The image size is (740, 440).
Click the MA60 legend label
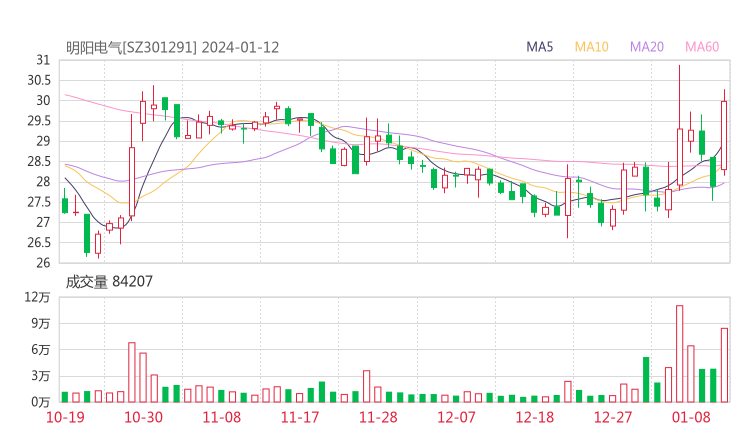702,47
